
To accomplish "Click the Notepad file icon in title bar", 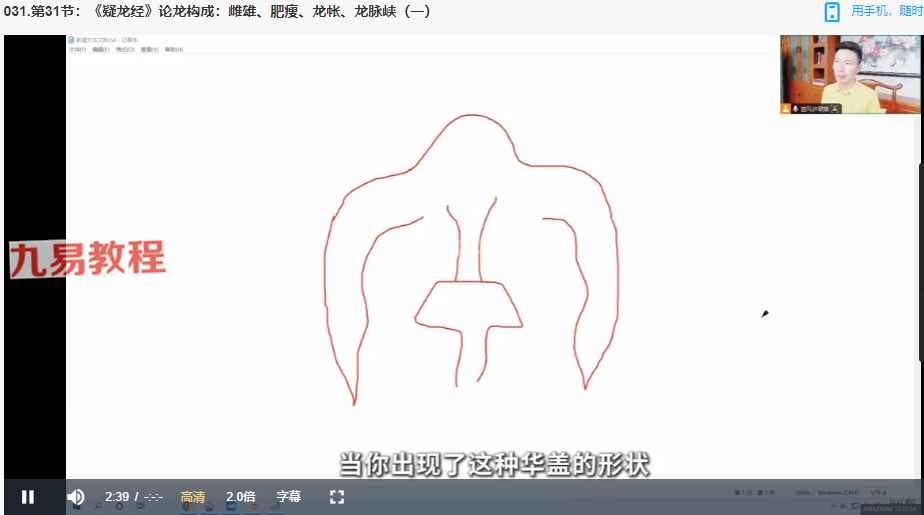I will pos(72,40).
